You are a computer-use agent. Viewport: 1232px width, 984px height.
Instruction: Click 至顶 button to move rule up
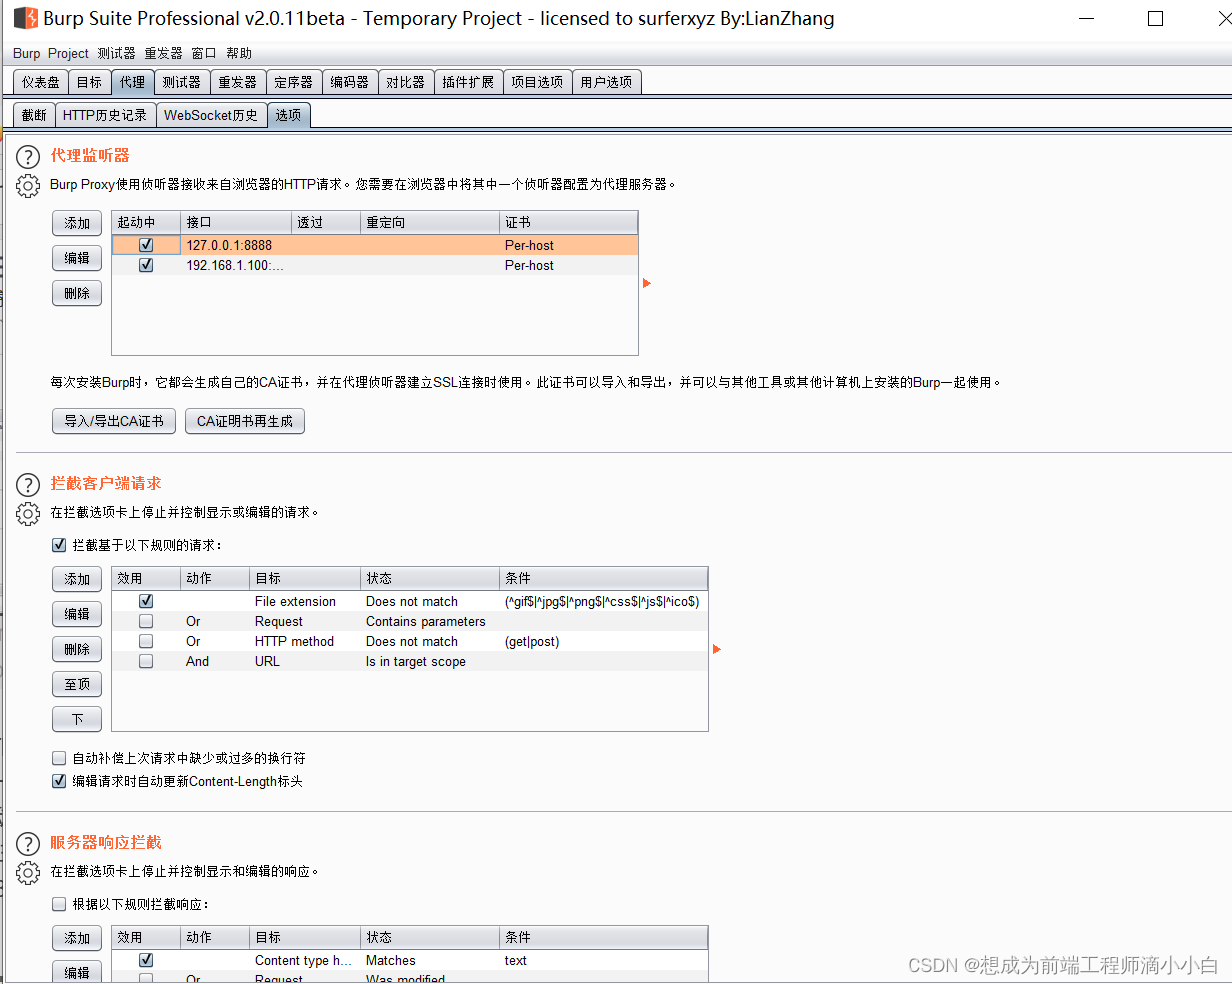pyautogui.click(x=77, y=684)
